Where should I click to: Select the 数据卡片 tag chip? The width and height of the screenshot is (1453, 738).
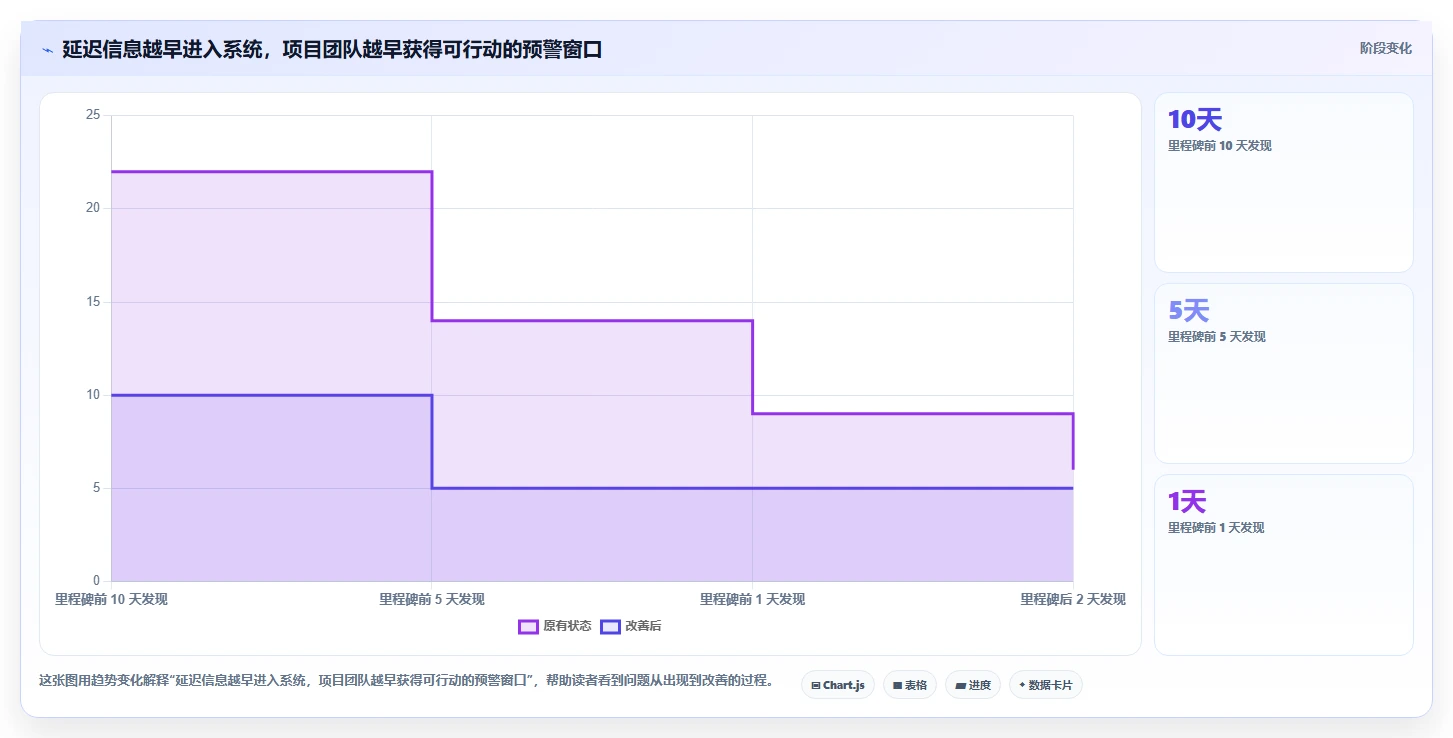[1045, 685]
